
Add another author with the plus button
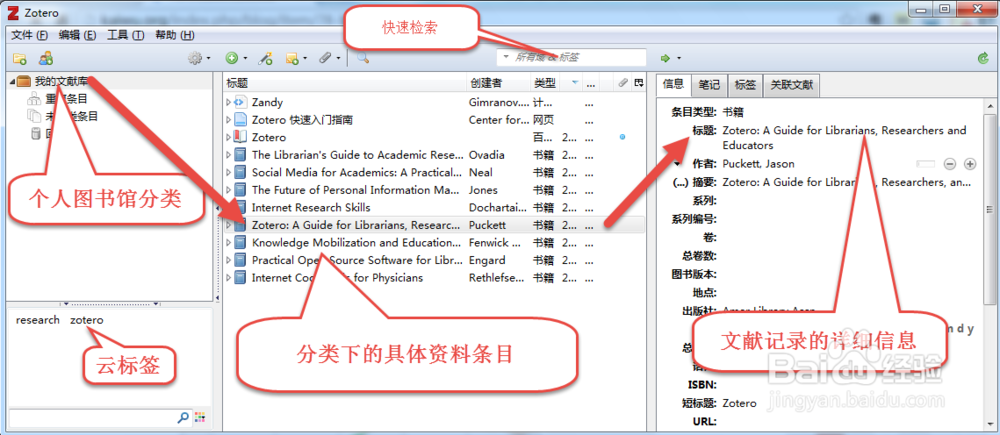[970, 164]
